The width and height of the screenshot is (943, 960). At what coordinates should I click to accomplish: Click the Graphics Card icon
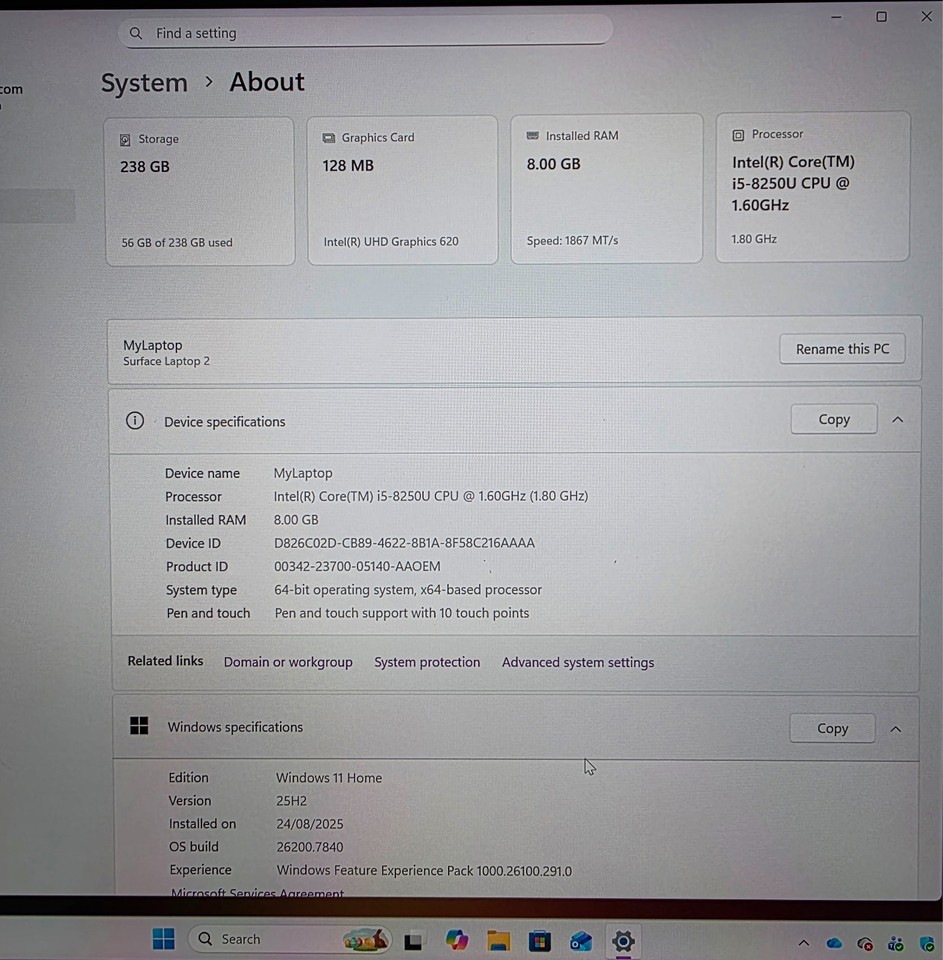[x=328, y=138]
